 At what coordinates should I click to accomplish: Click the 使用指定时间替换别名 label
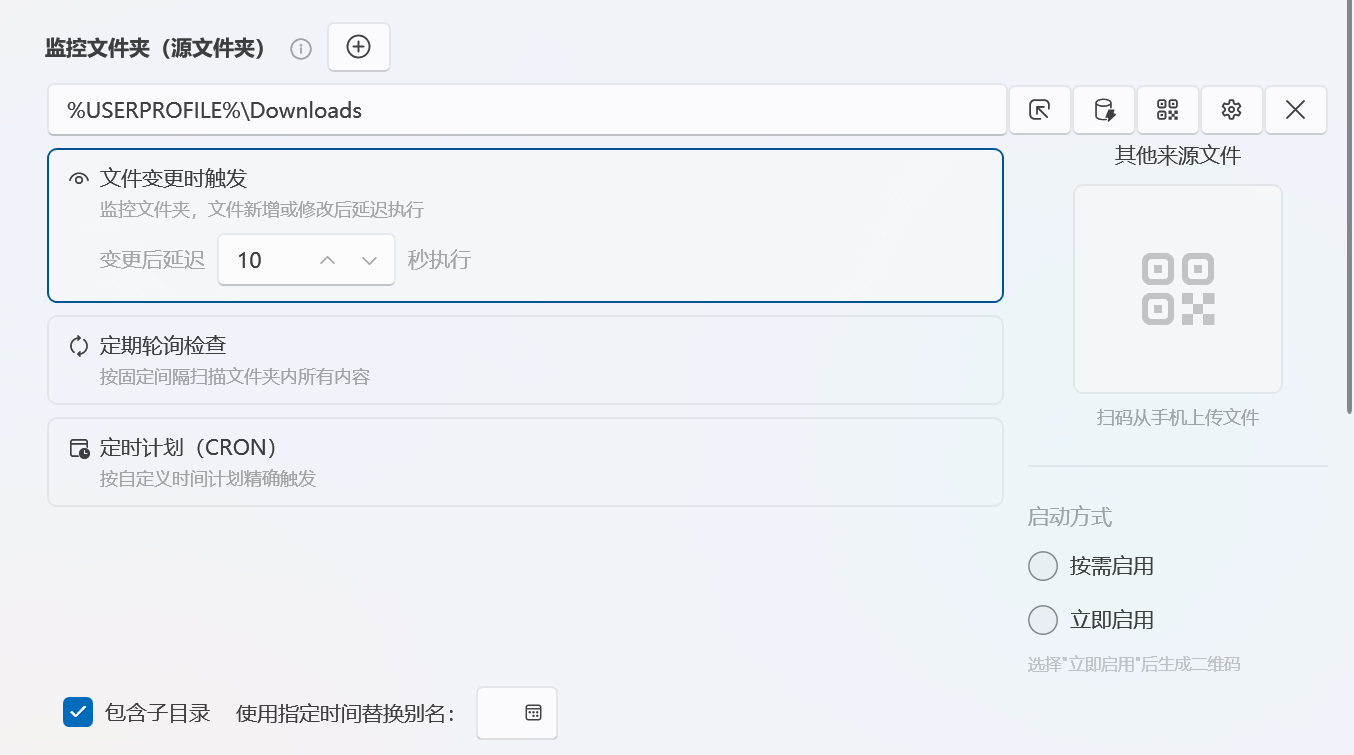click(345, 713)
